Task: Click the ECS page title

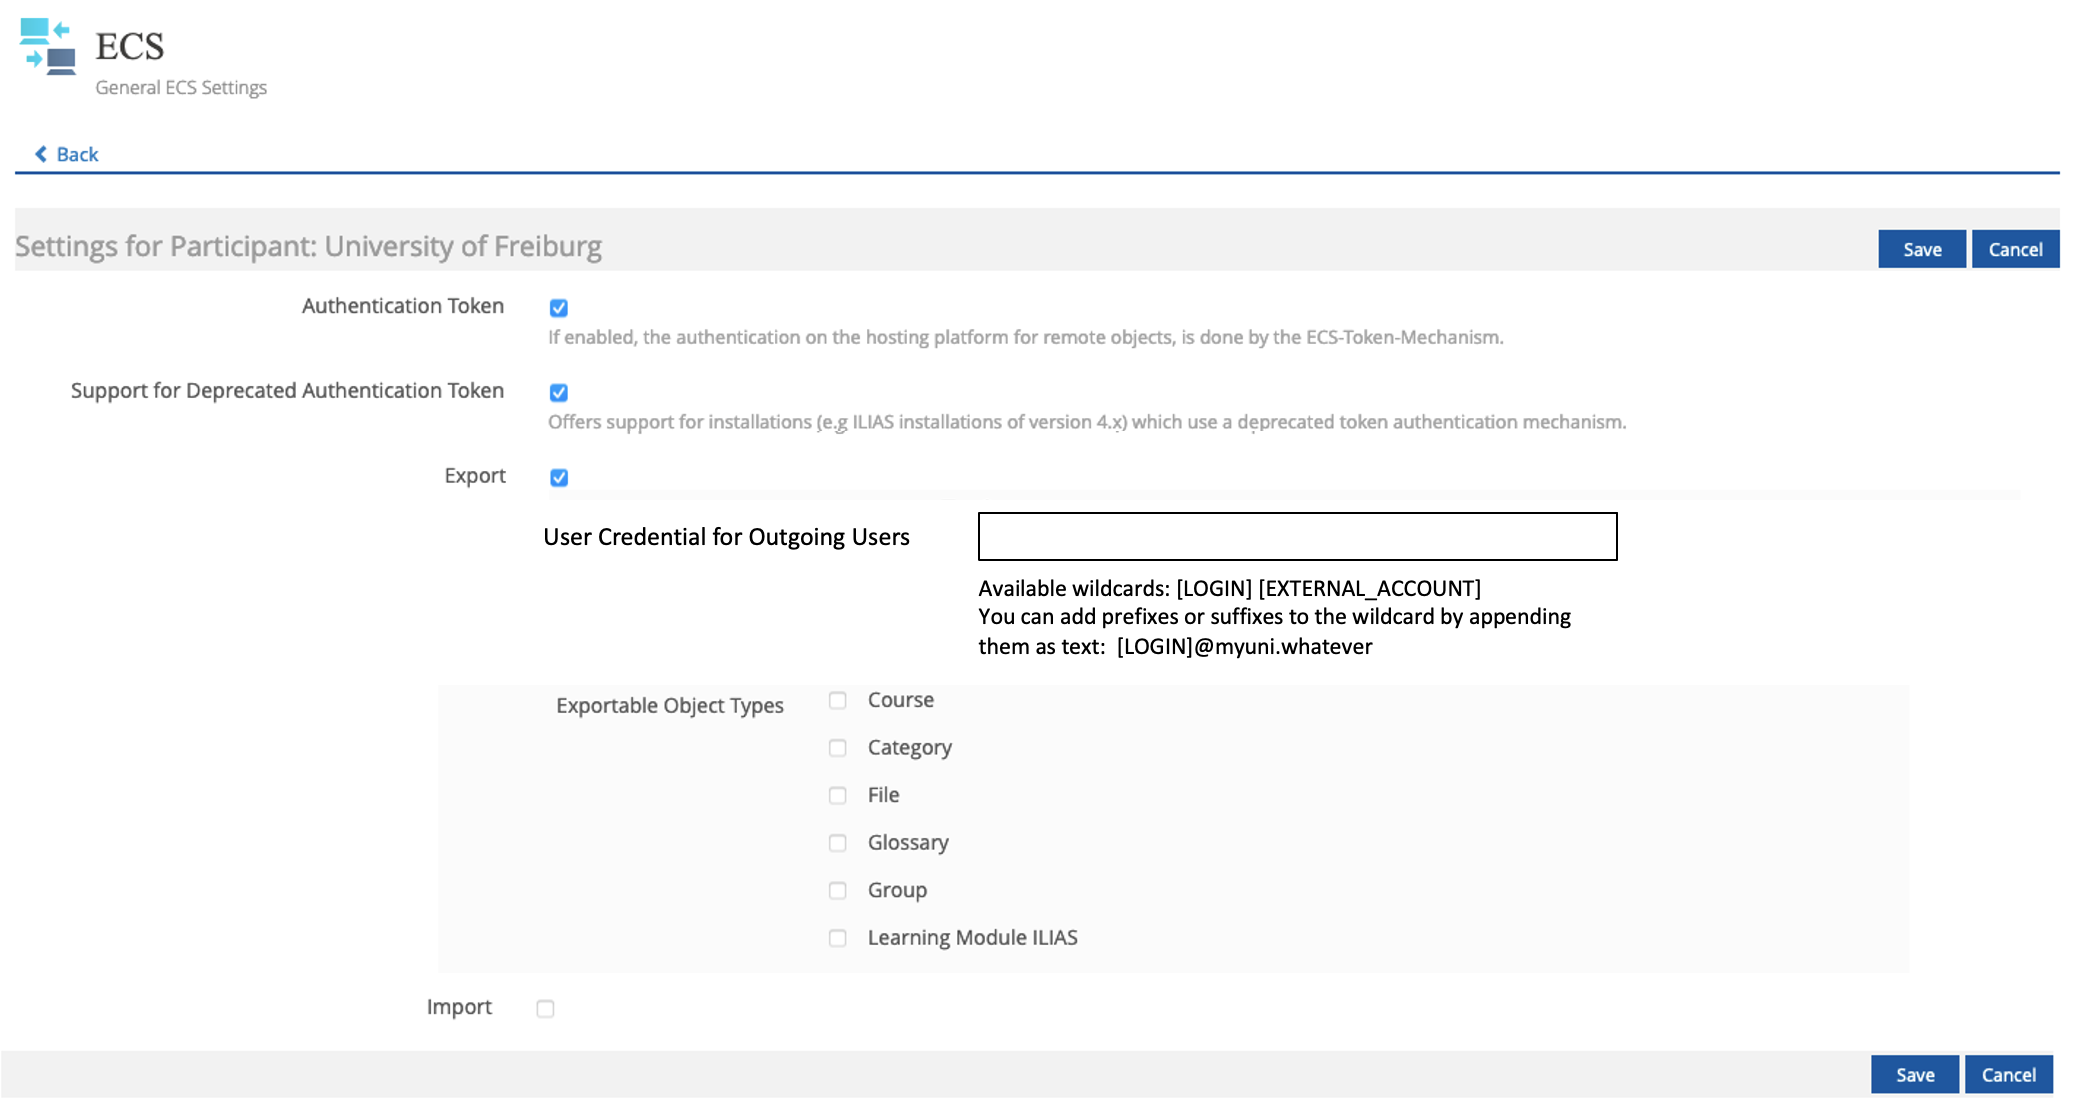Action: tap(130, 46)
